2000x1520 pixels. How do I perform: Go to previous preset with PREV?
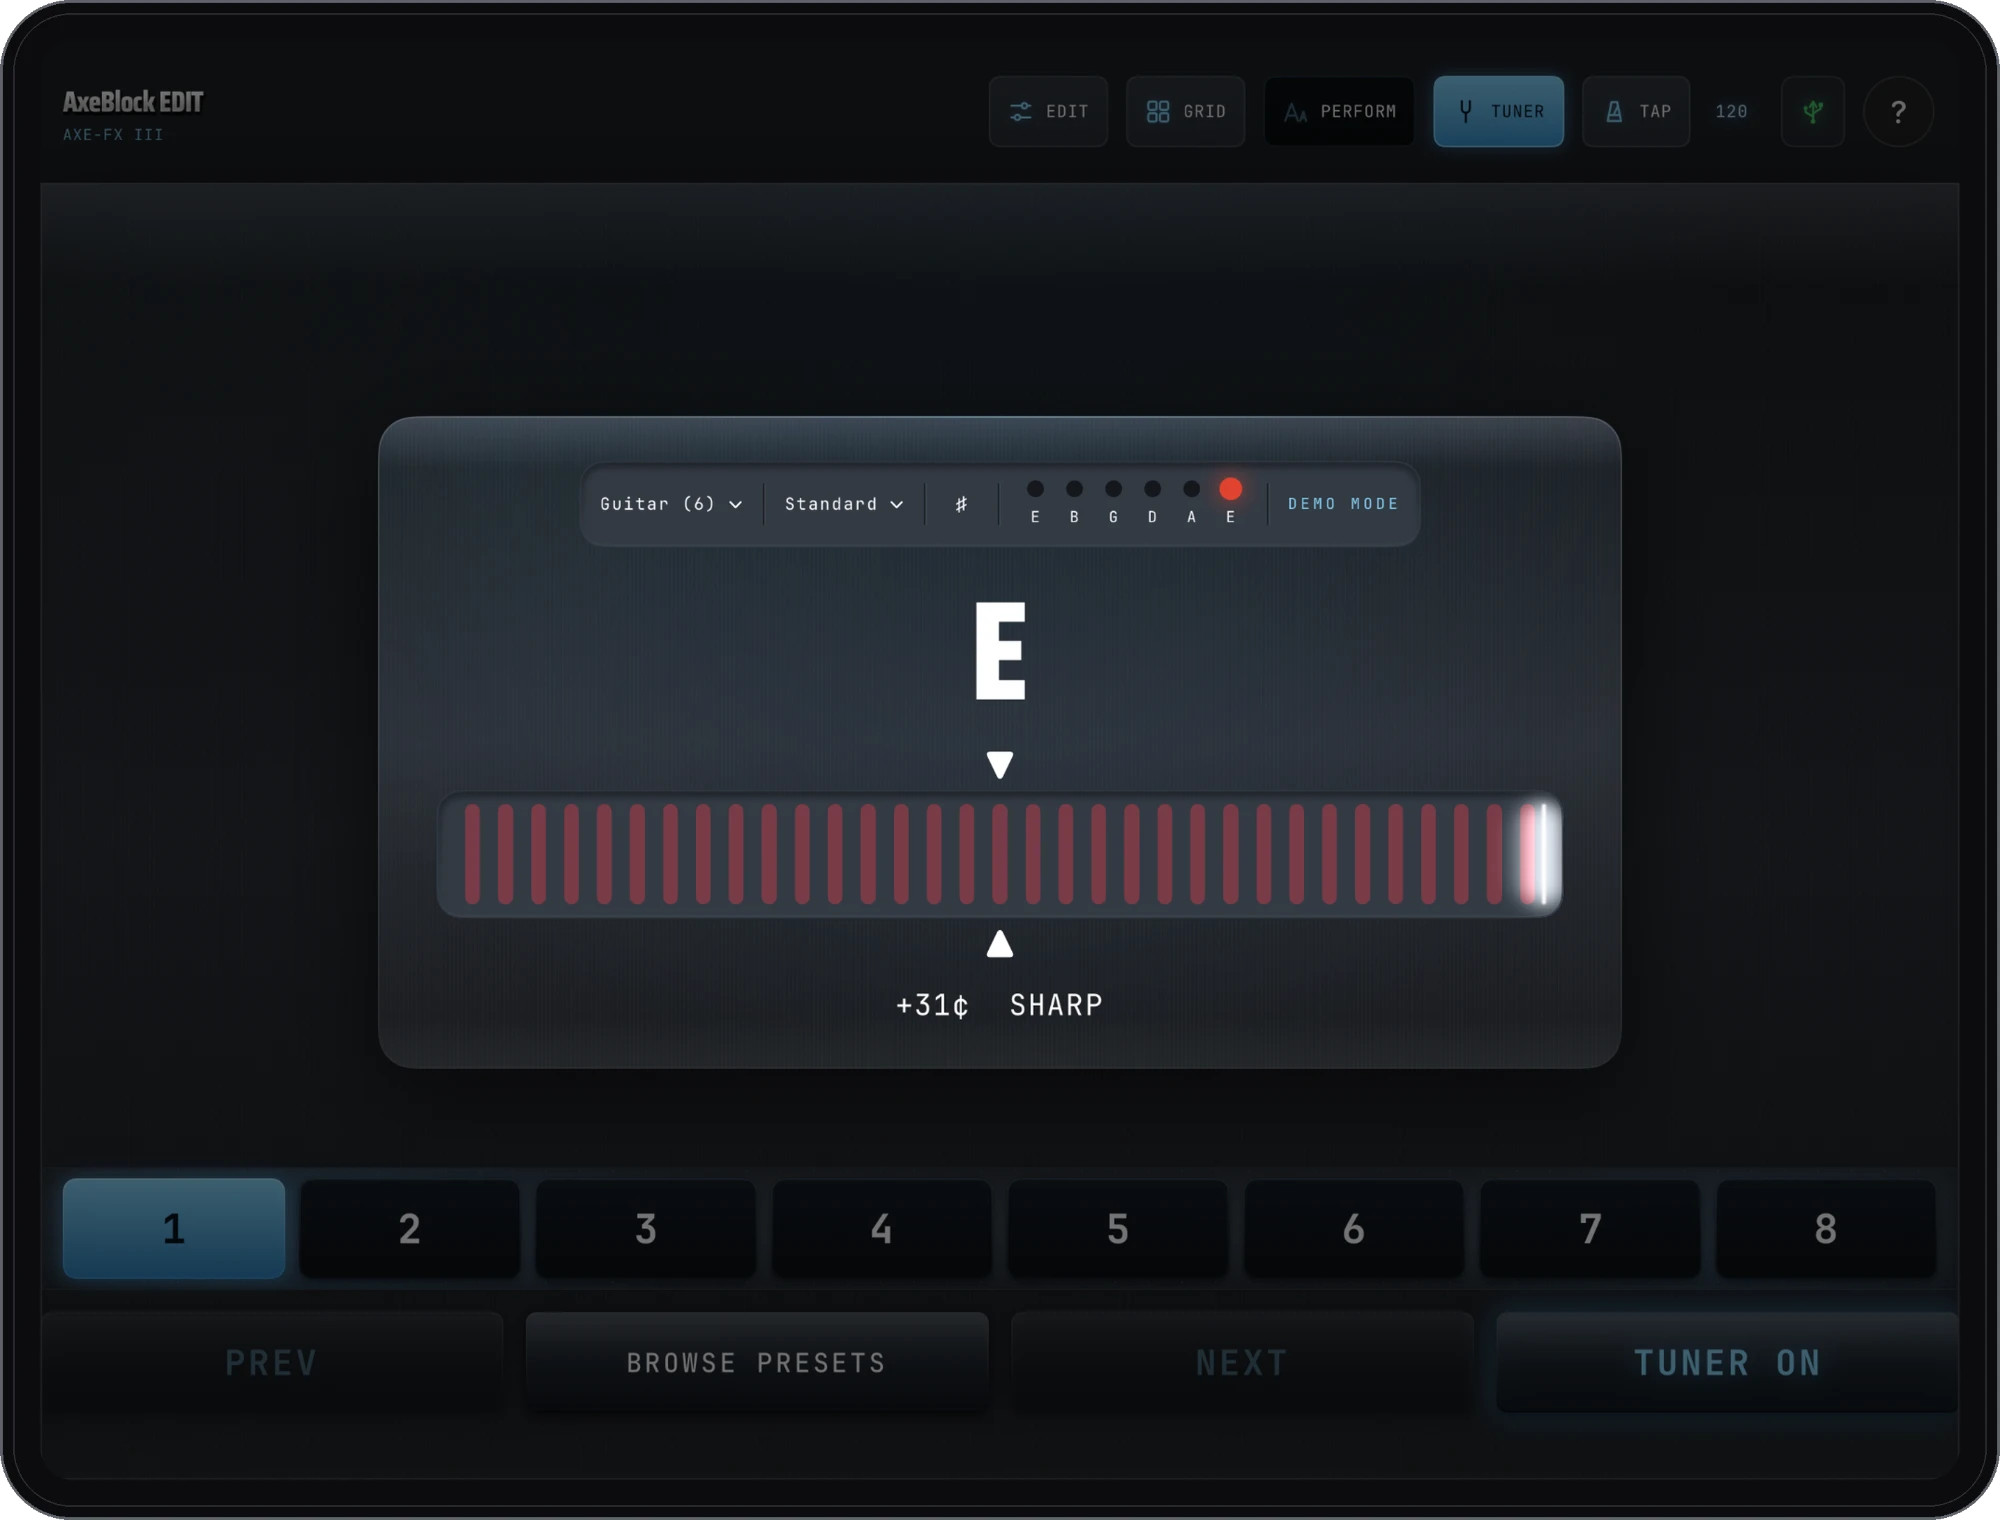pyautogui.click(x=272, y=1362)
